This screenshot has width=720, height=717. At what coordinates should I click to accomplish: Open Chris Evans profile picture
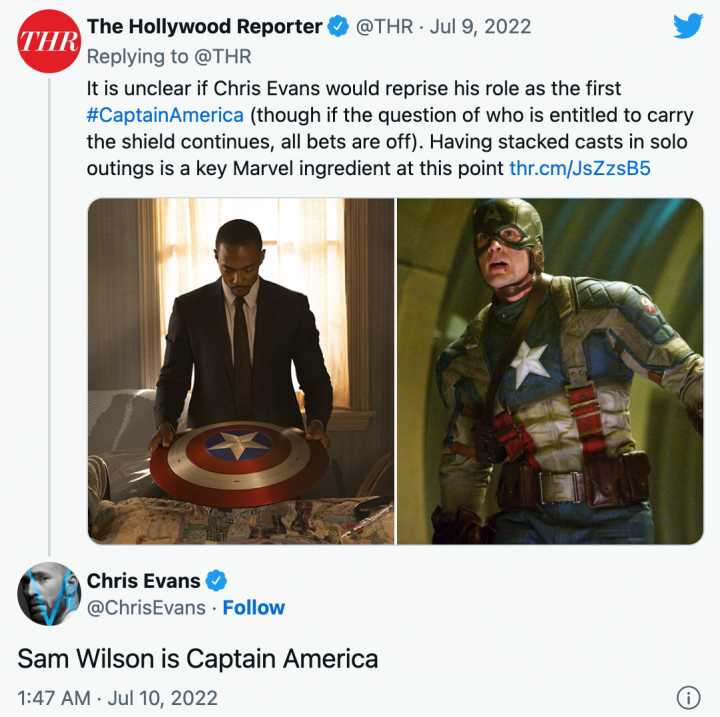pos(49,593)
